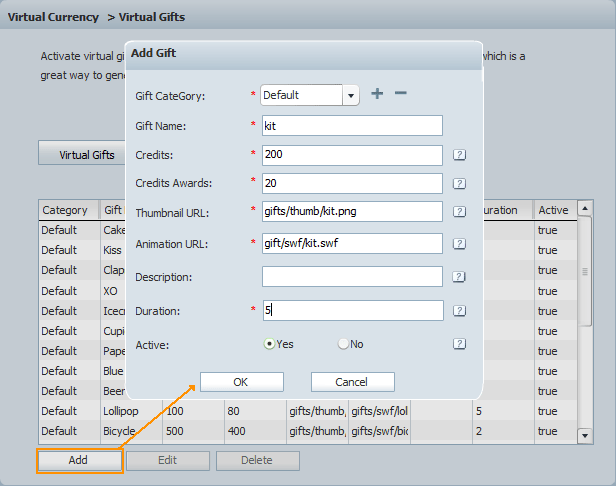
Task: Select the Yes radio button for Active
Action: [269, 343]
